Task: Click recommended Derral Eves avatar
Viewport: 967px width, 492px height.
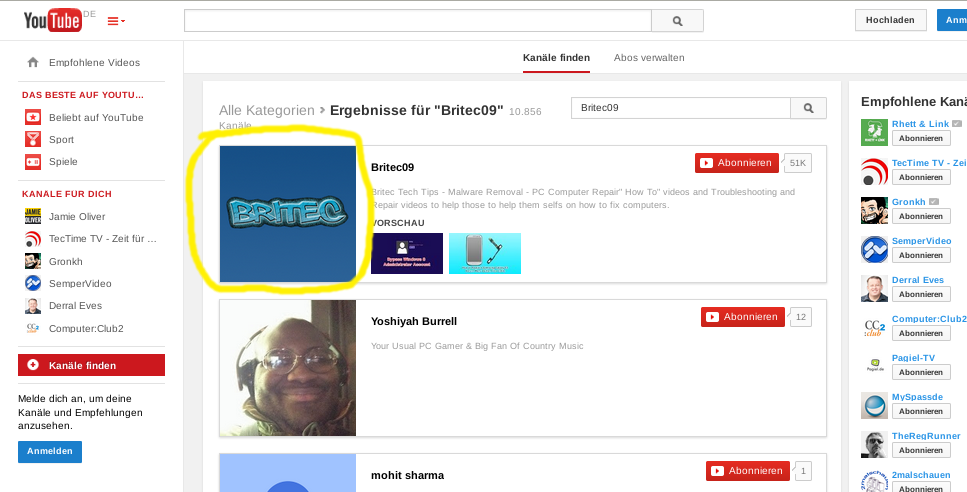Action: [874, 289]
